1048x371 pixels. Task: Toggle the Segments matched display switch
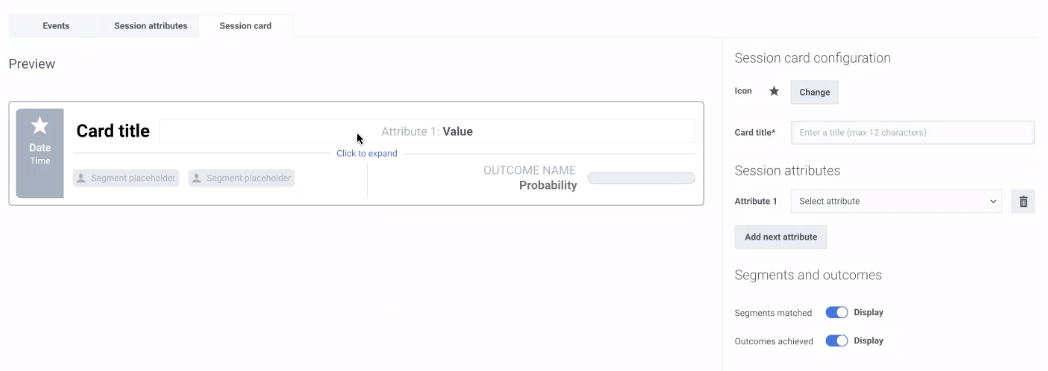point(837,312)
